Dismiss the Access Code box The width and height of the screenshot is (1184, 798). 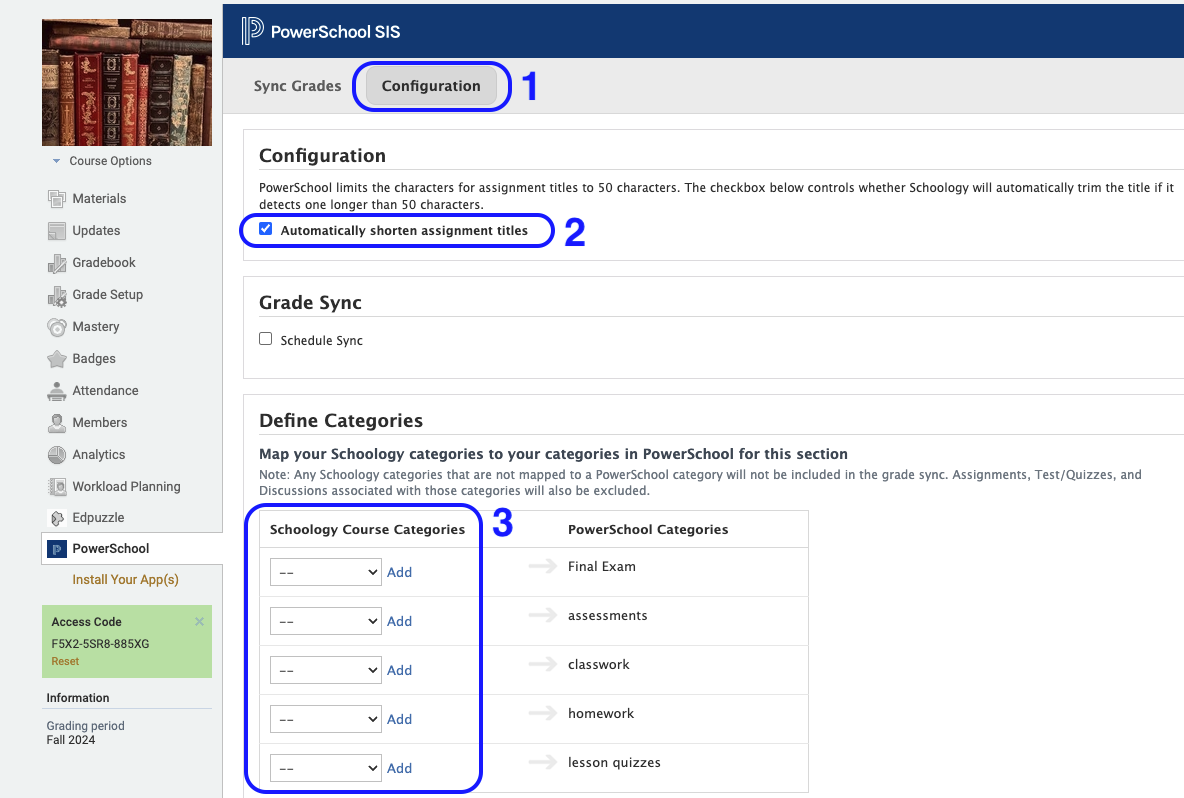point(199,621)
